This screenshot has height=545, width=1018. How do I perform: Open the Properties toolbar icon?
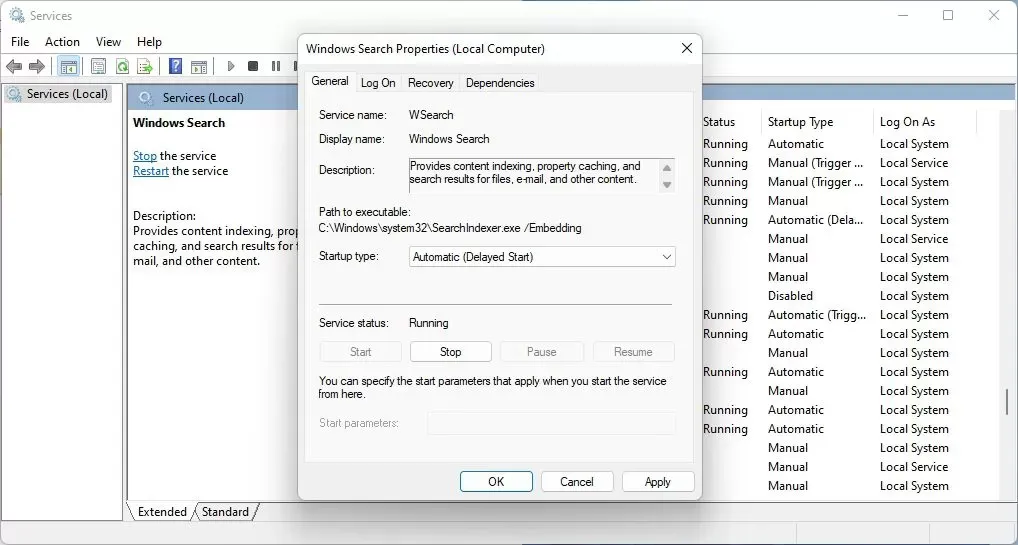click(98, 66)
